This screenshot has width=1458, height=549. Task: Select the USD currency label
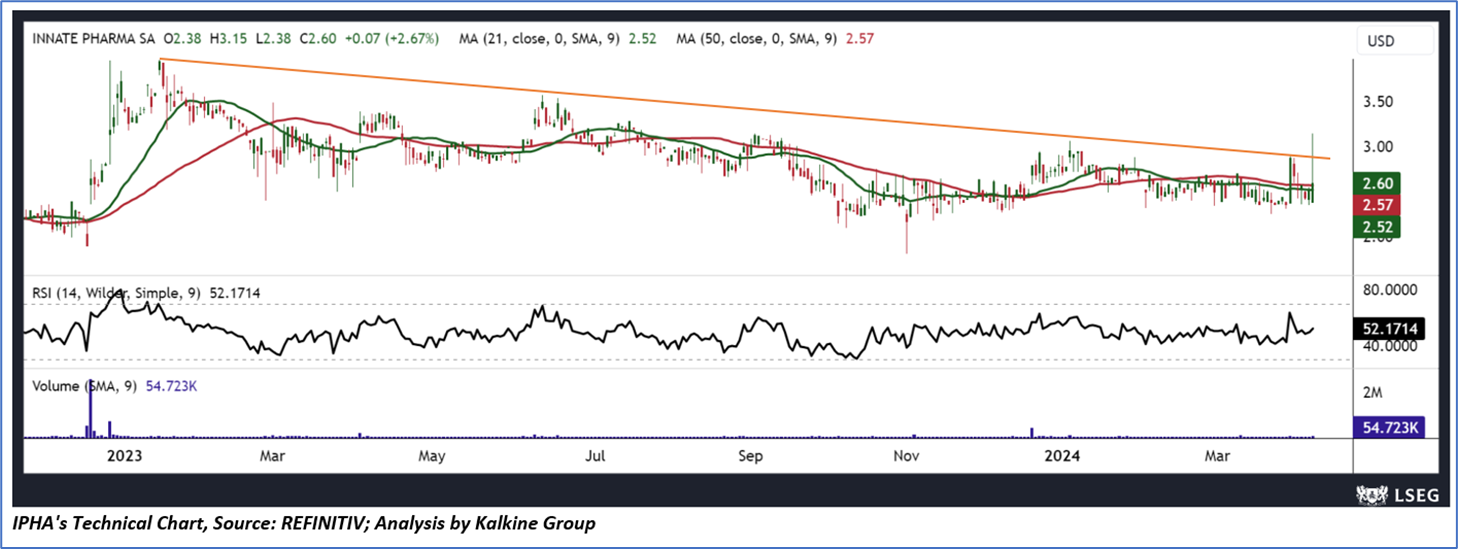(1382, 42)
